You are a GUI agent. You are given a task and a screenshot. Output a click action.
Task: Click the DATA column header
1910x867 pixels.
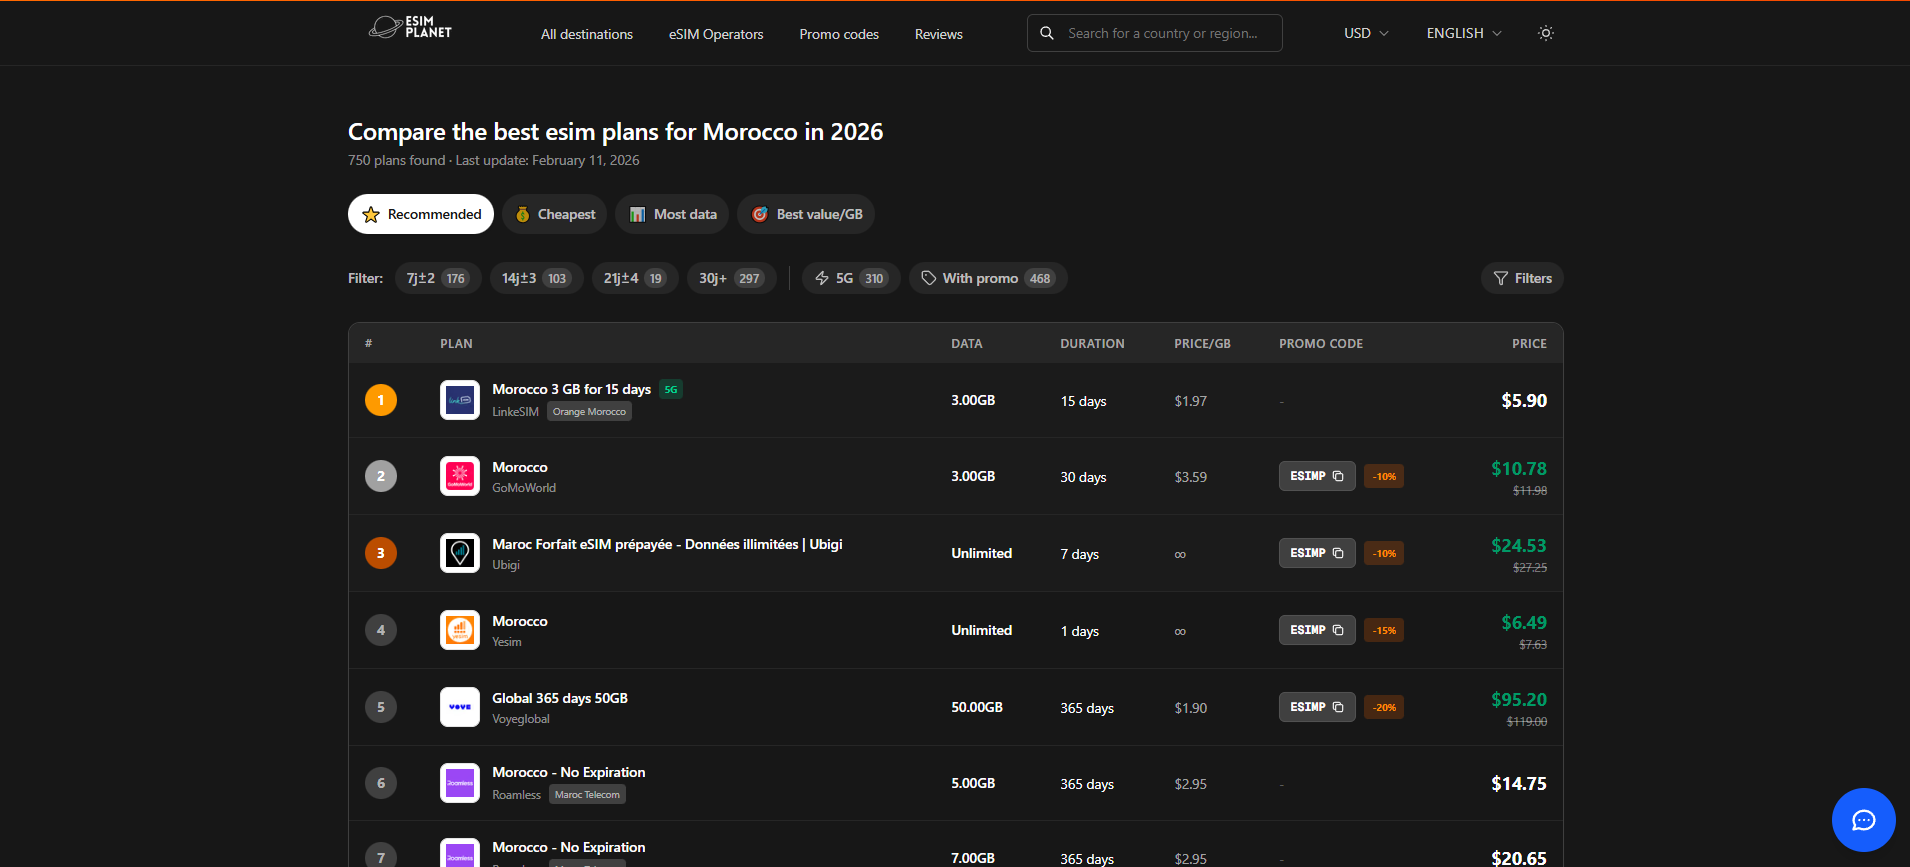[966, 344]
